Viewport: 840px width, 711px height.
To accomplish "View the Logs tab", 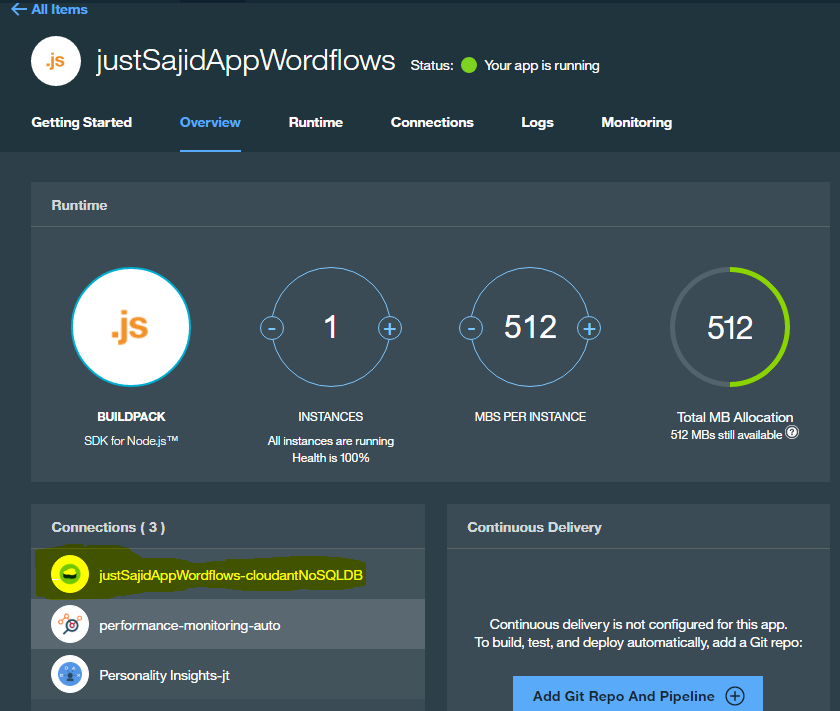I will (537, 122).
